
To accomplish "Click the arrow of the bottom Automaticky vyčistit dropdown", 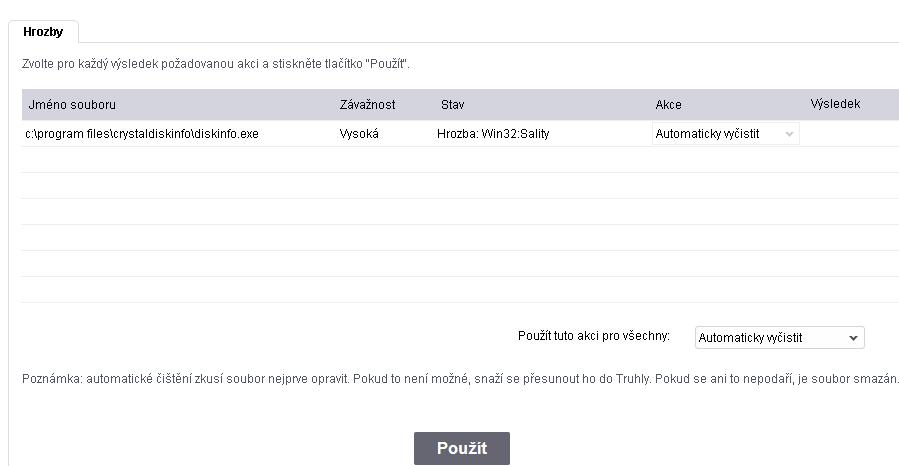I will coord(853,338).
